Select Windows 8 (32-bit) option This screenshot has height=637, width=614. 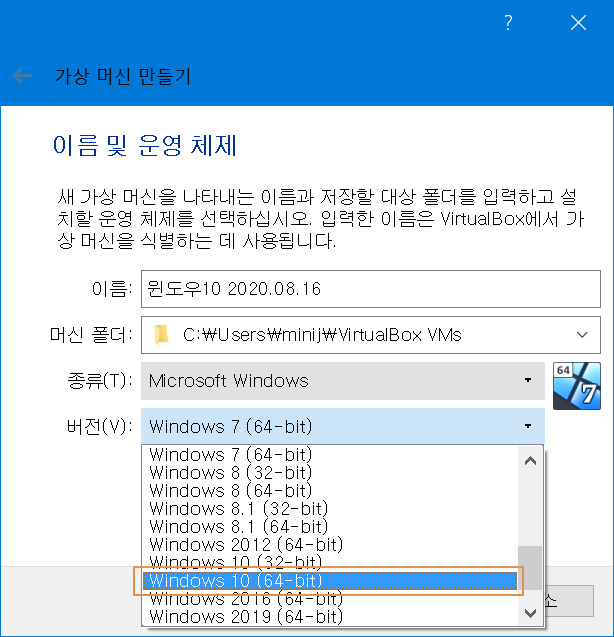(x=330, y=472)
